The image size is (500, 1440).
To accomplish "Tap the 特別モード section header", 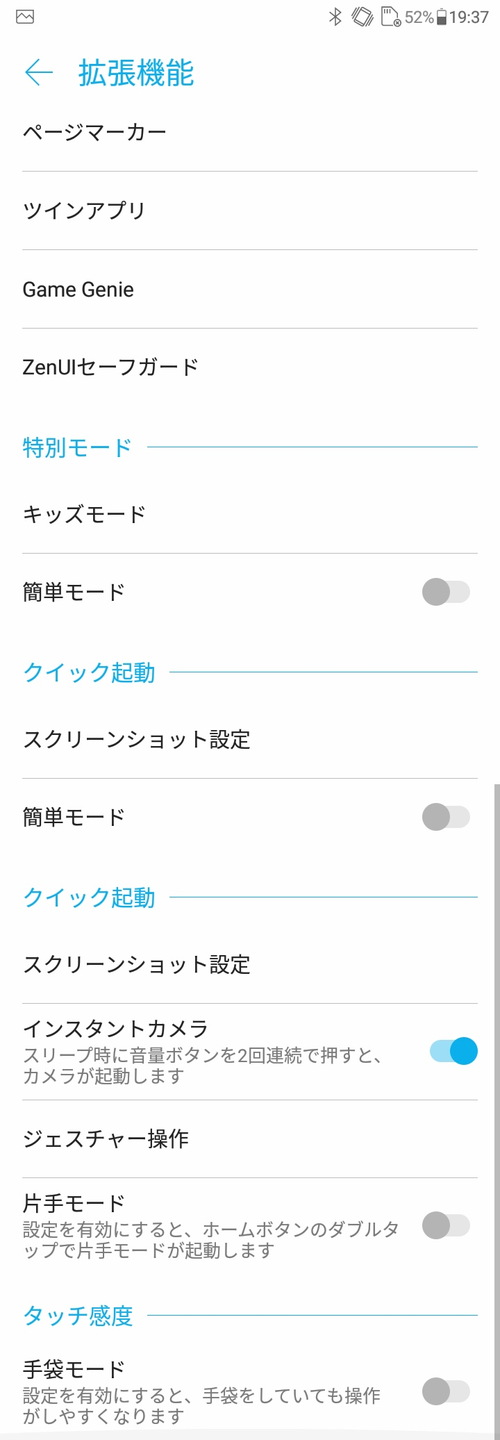I will [77, 447].
